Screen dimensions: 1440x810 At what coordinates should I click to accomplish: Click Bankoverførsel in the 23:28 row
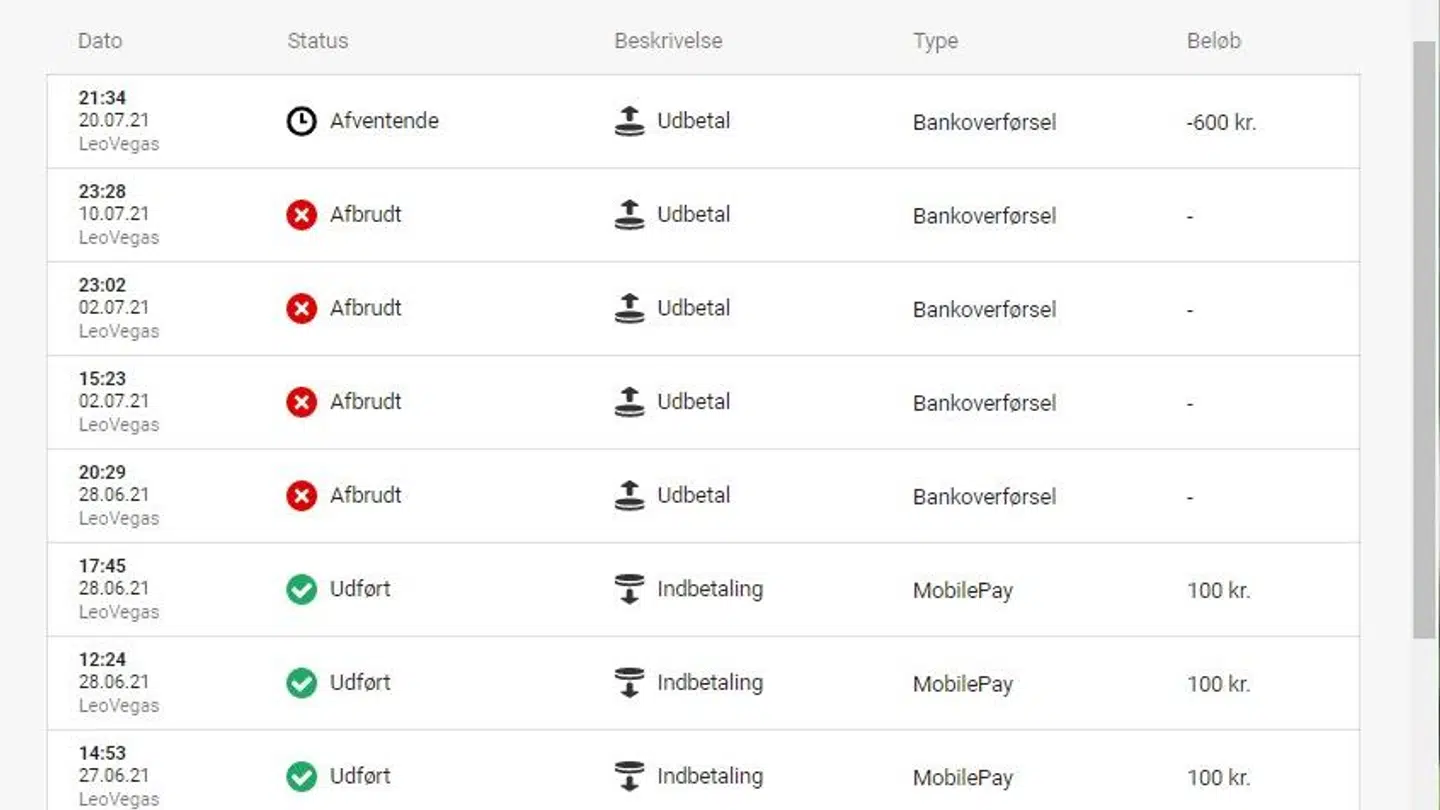pyautogui.click(x=984, y=216)
